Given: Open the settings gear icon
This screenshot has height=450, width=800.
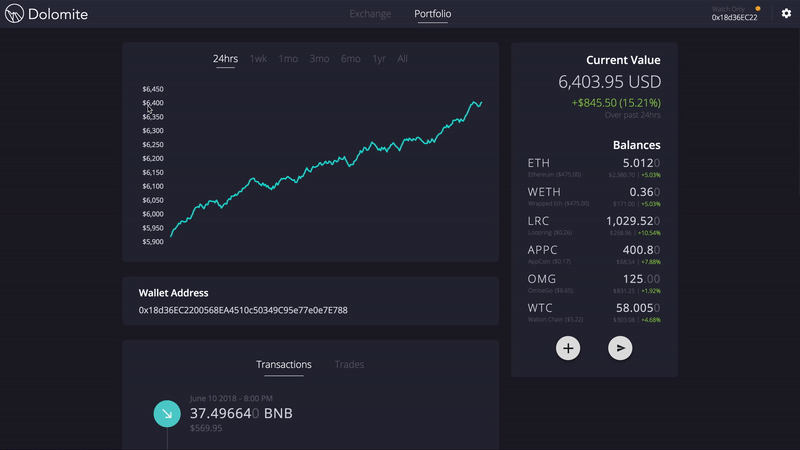Looking at the screenshot, I should point(786,14).
